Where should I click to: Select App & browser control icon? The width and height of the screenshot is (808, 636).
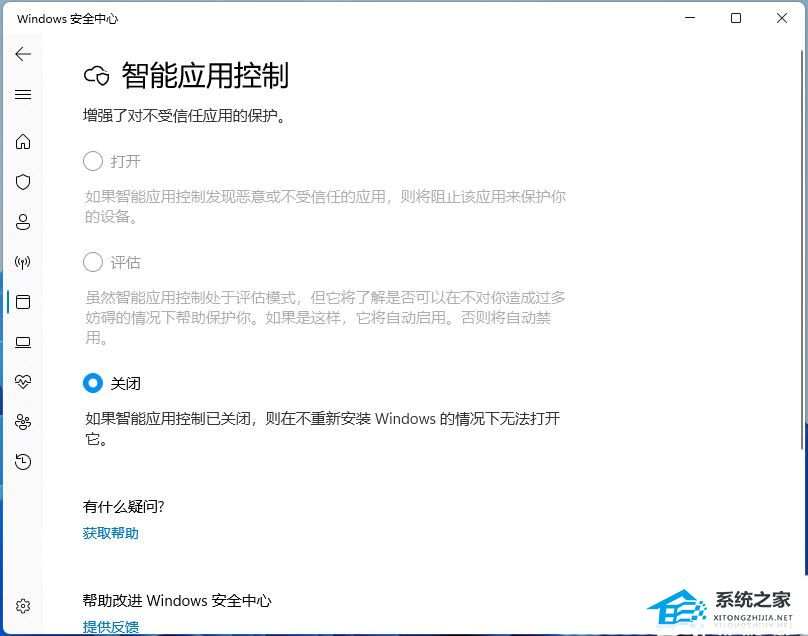point(23,302)
